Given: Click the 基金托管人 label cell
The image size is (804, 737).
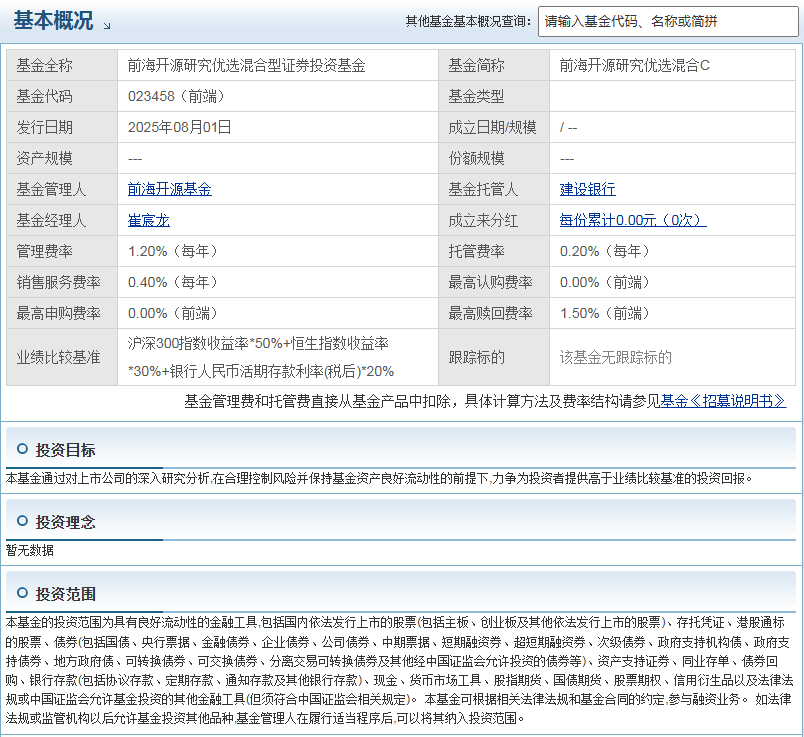Looking at the screenshot, I should tap(494, 189).
